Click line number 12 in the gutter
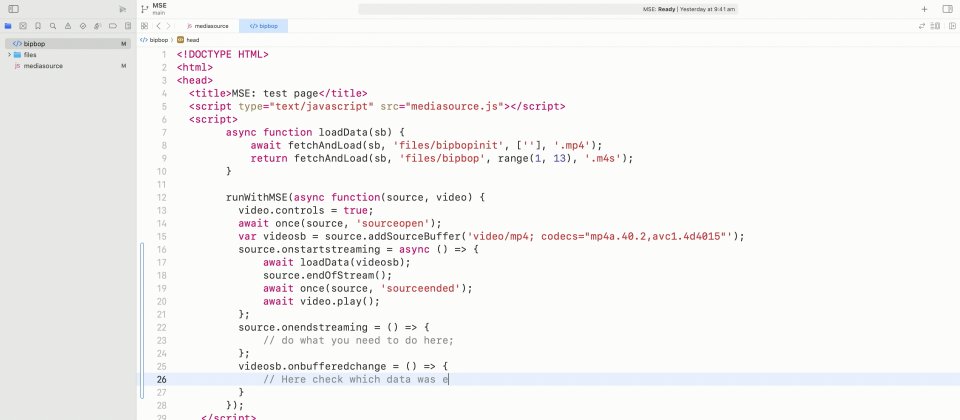 pyautogui.click(x=162, y=198)
